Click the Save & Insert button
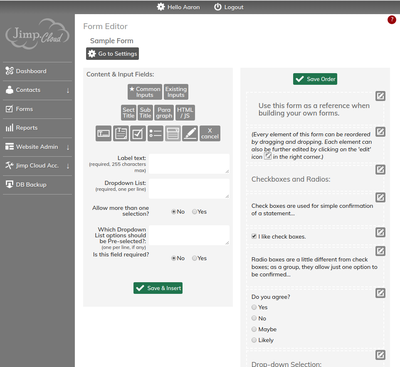 [158, 288]
